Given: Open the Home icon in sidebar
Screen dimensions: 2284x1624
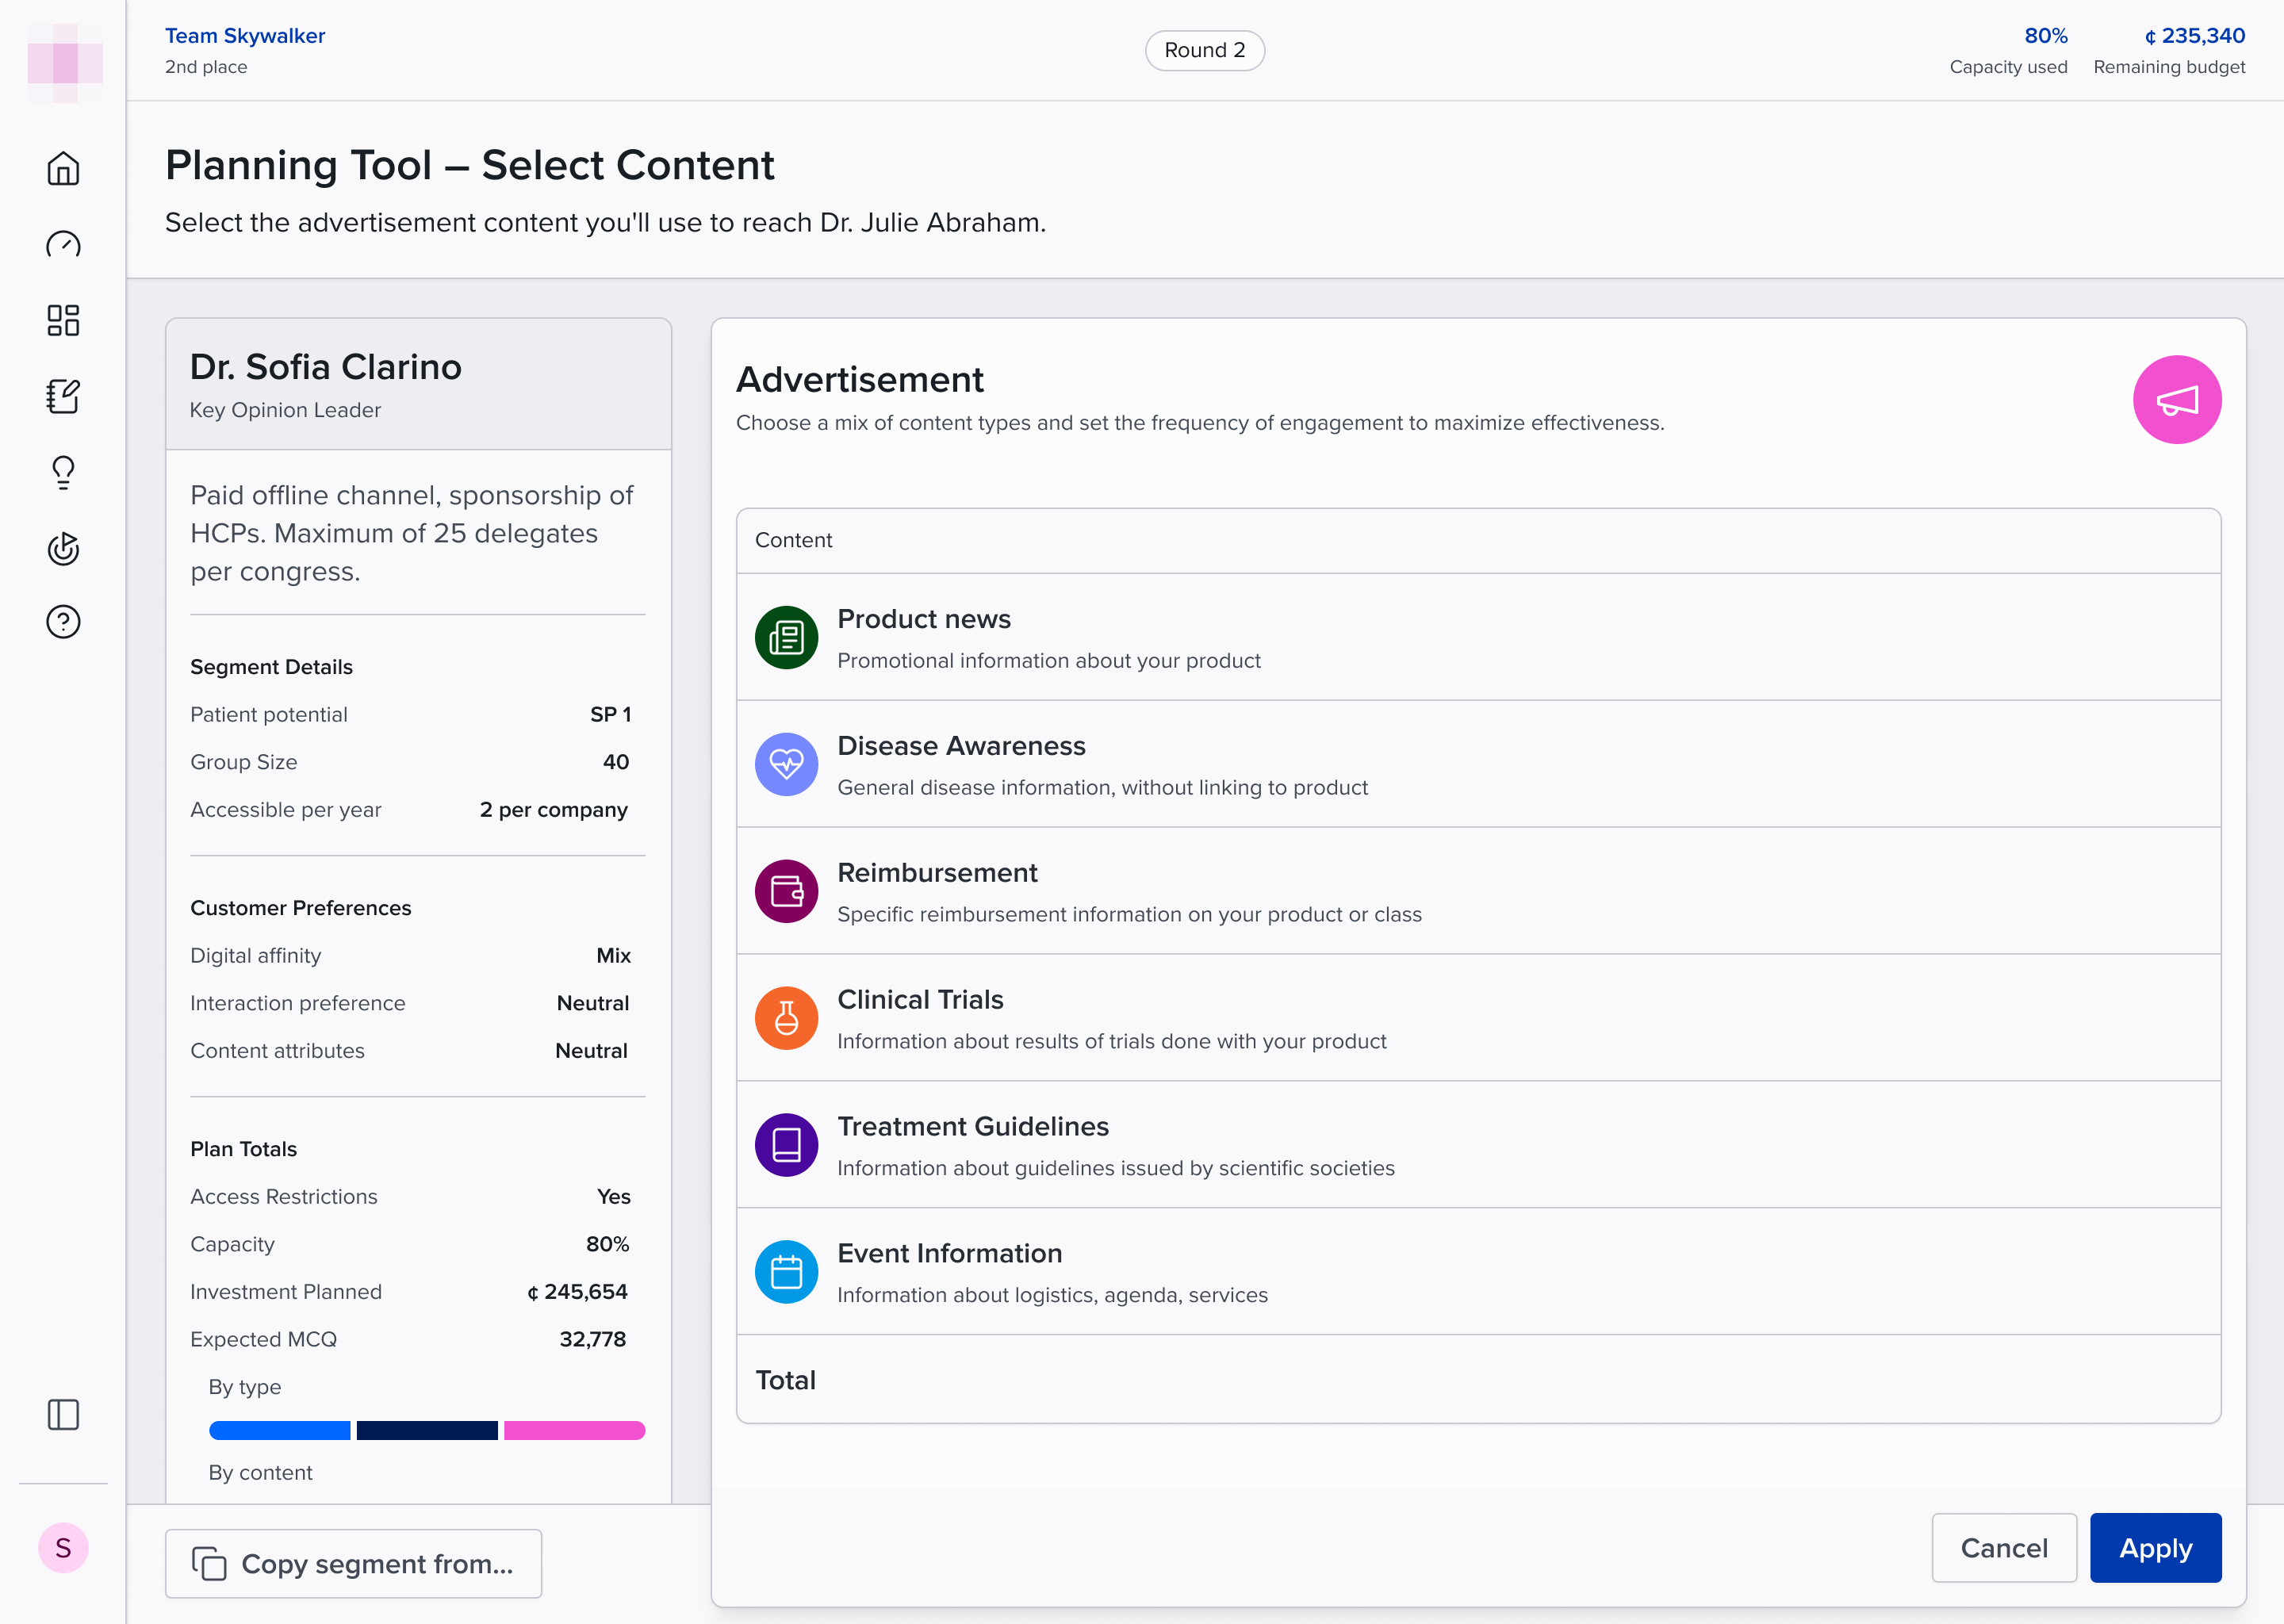Looking at the screenshot, I should [x=63, y=168].
